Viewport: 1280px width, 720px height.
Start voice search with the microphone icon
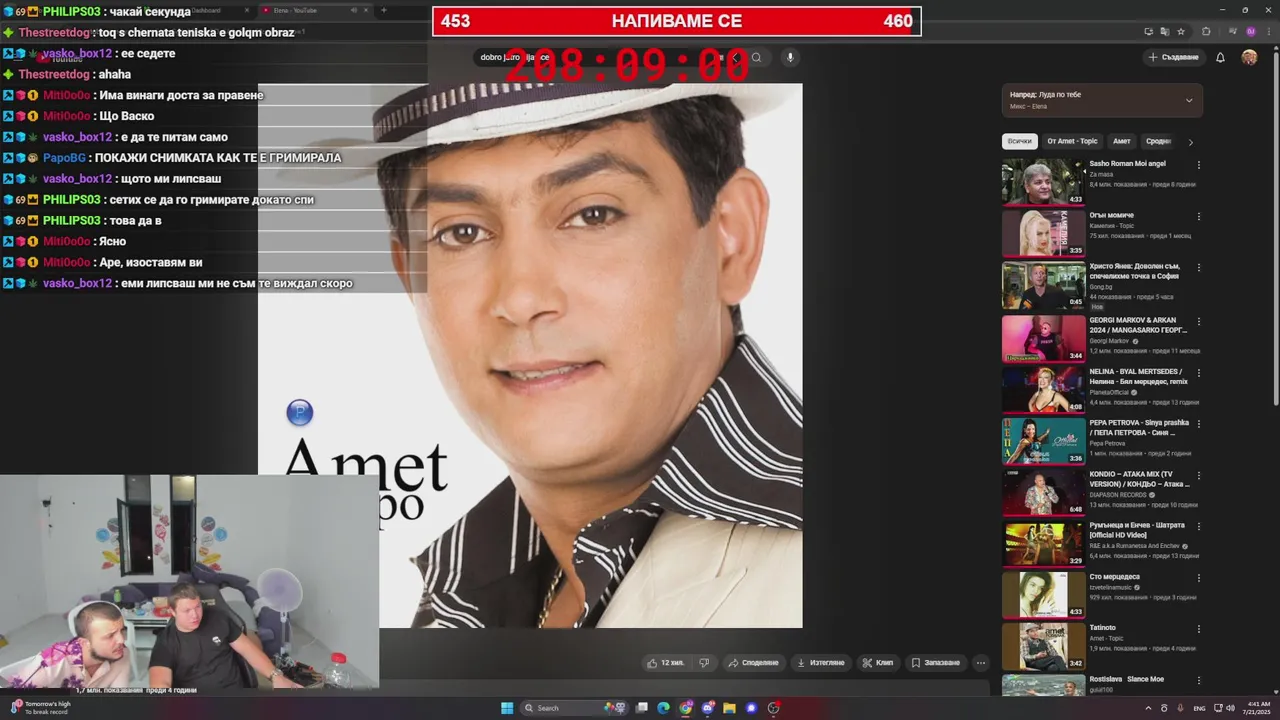(790, 57)
